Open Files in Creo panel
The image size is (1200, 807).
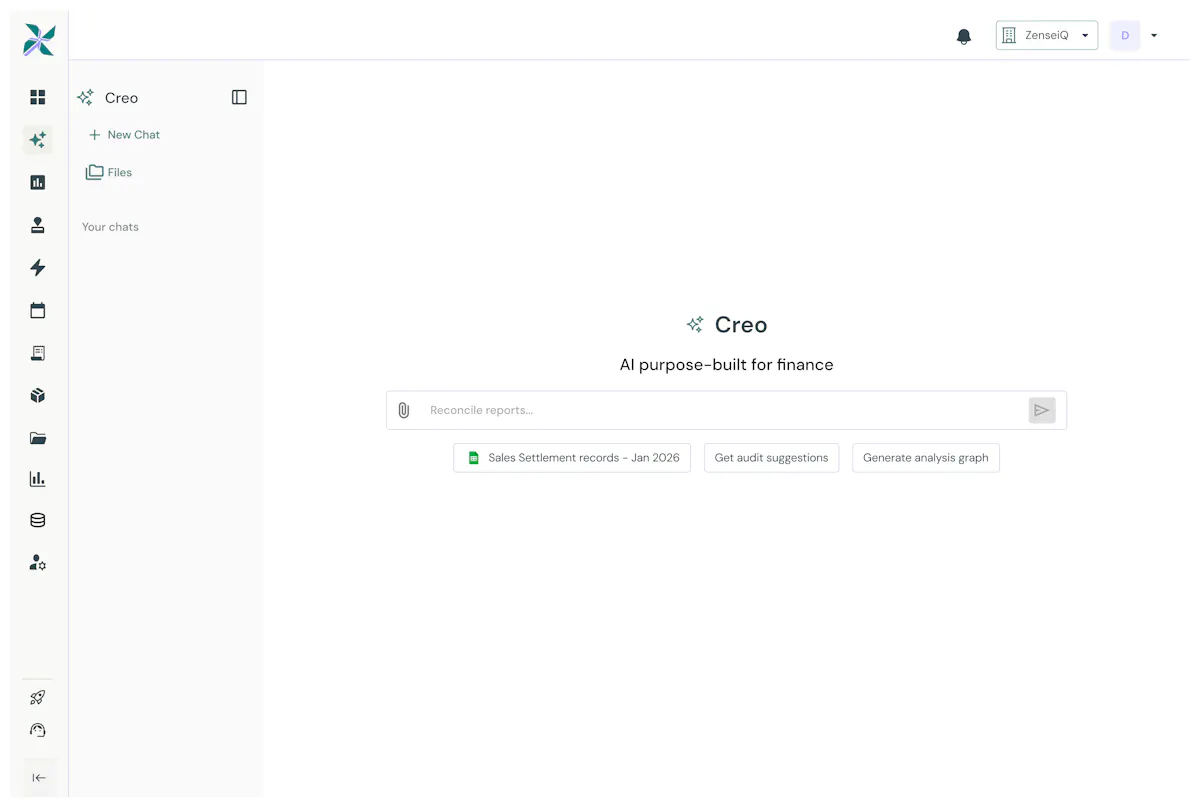click(109, 172)
